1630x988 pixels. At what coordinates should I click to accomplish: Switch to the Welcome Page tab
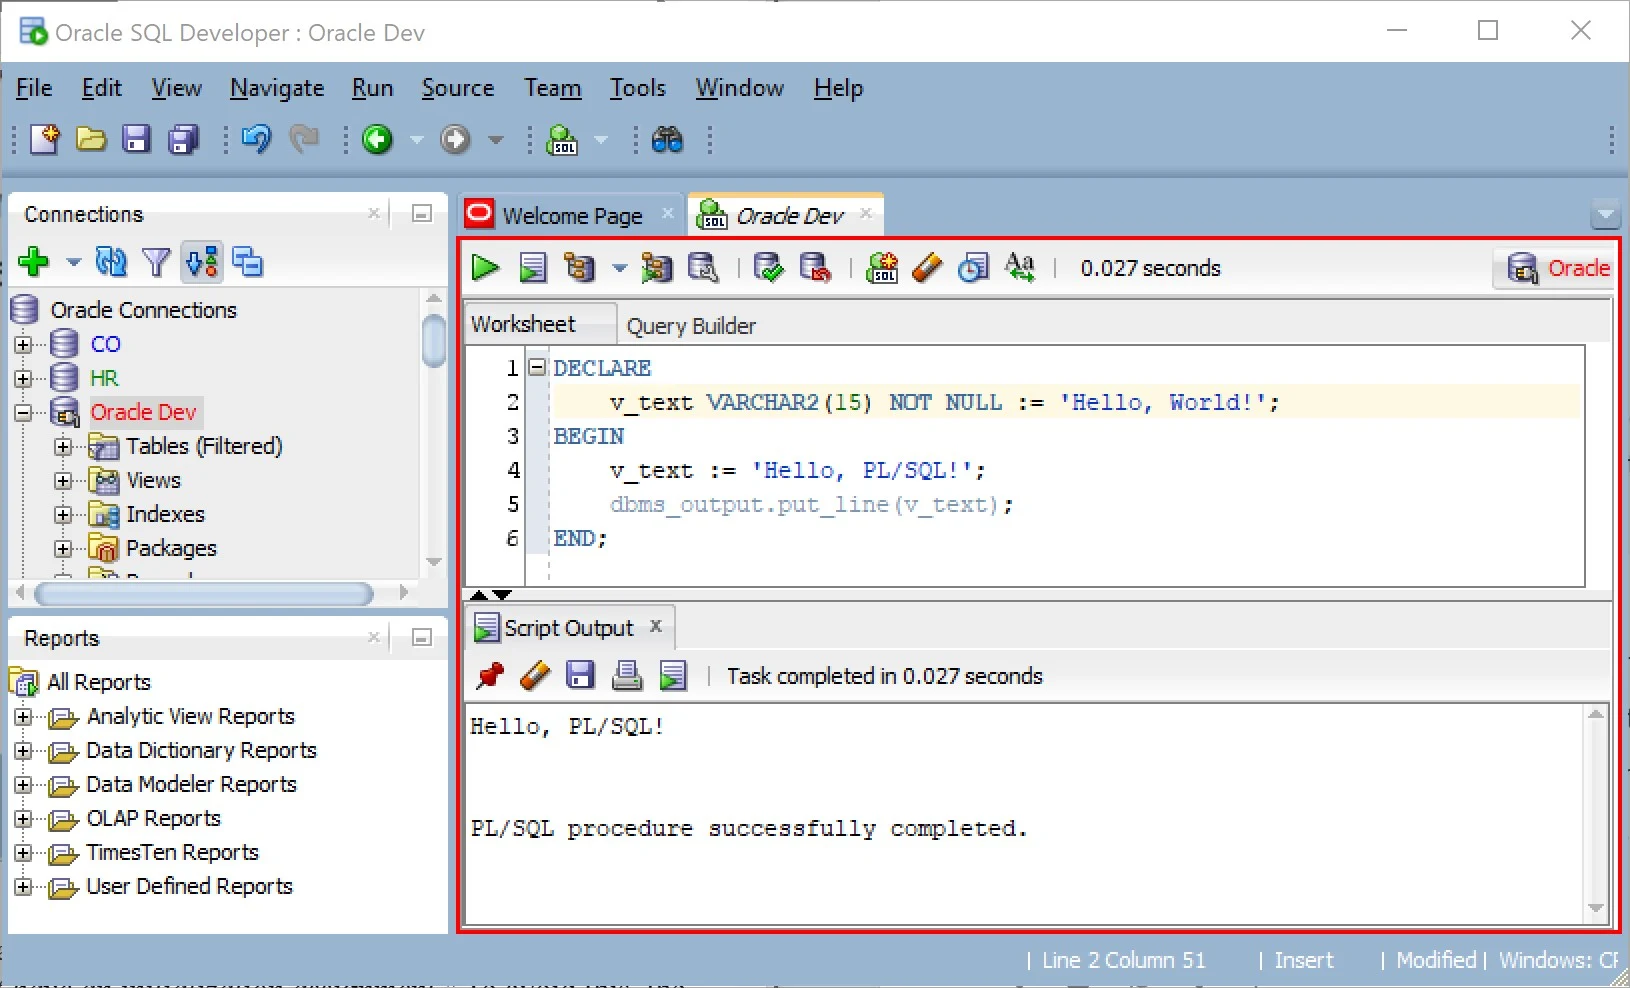[572, 216]
